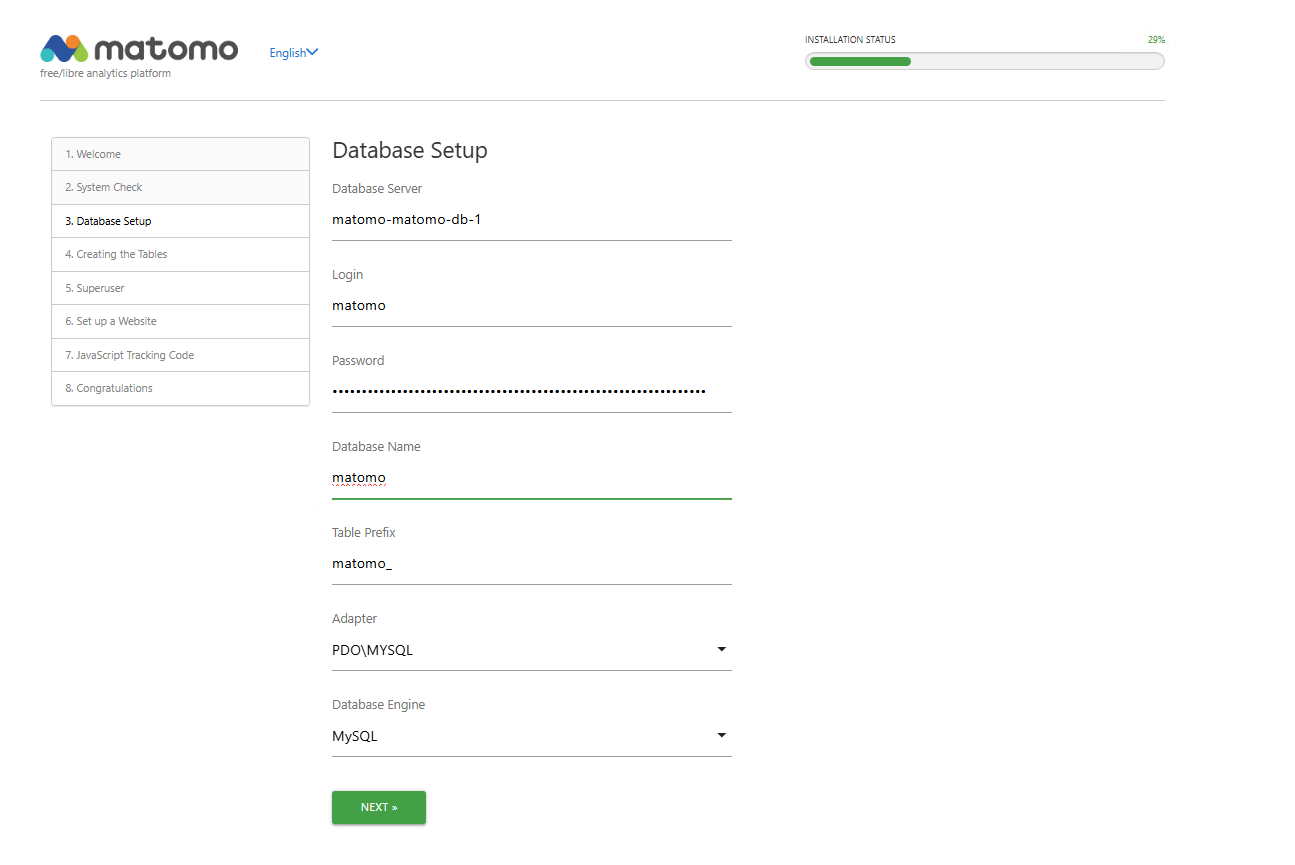Focus the Login input field
This screenshot has width=1295, height=865.
point(531,306)
